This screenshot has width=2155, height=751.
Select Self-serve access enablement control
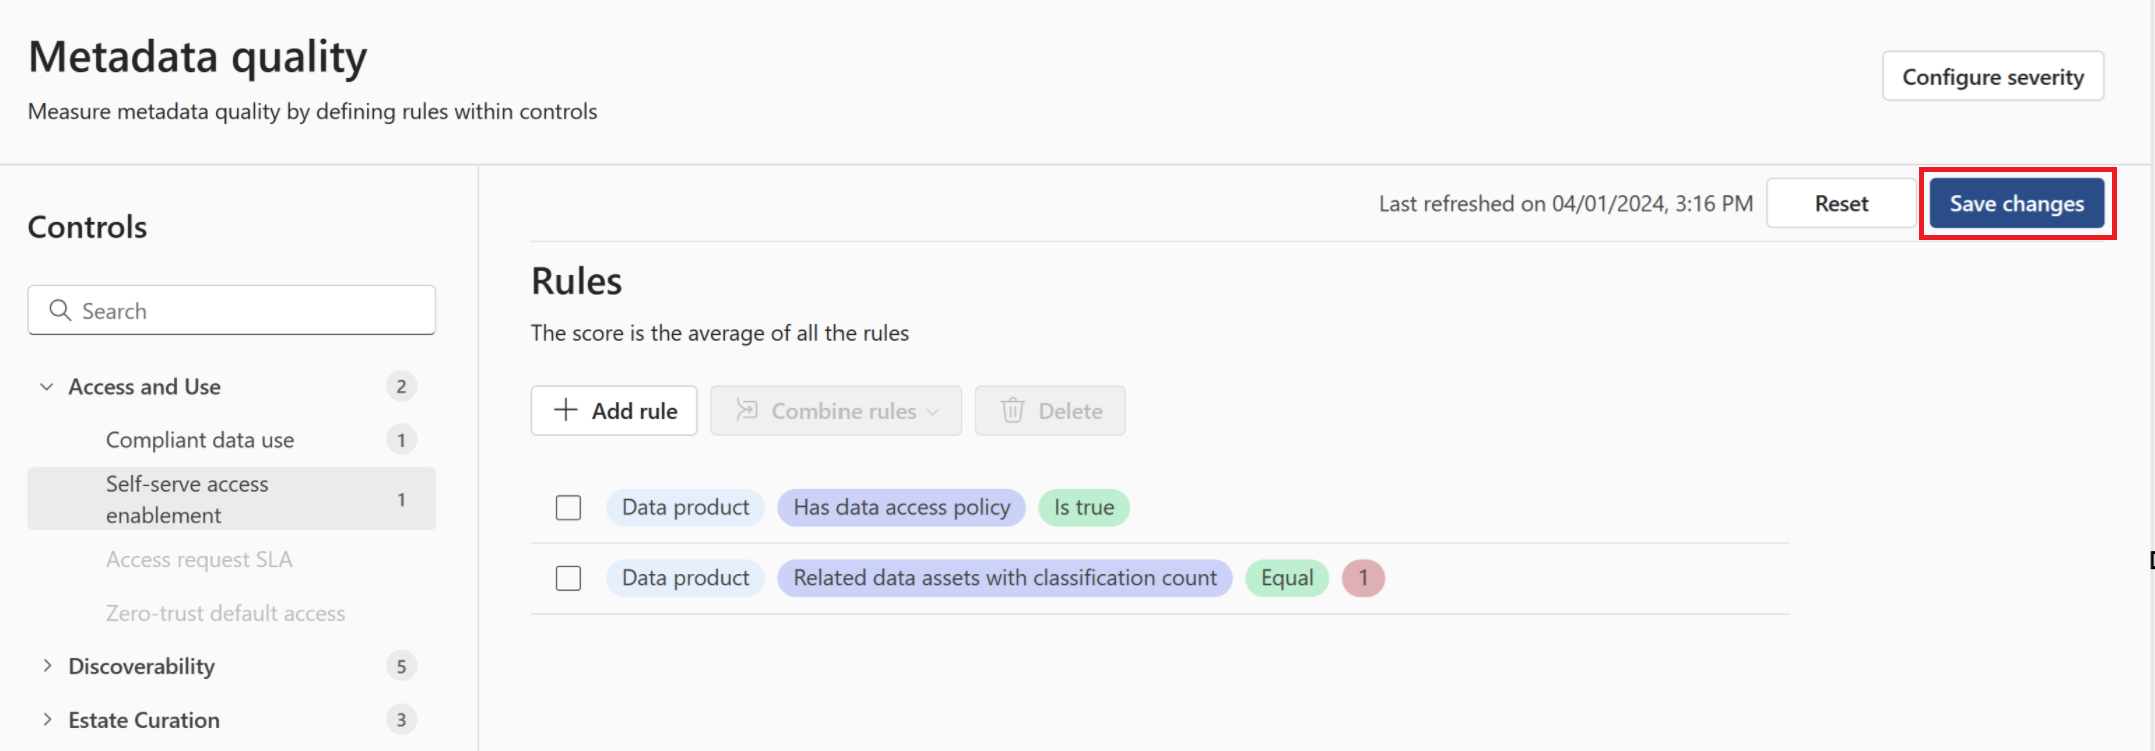coord(232,499)
